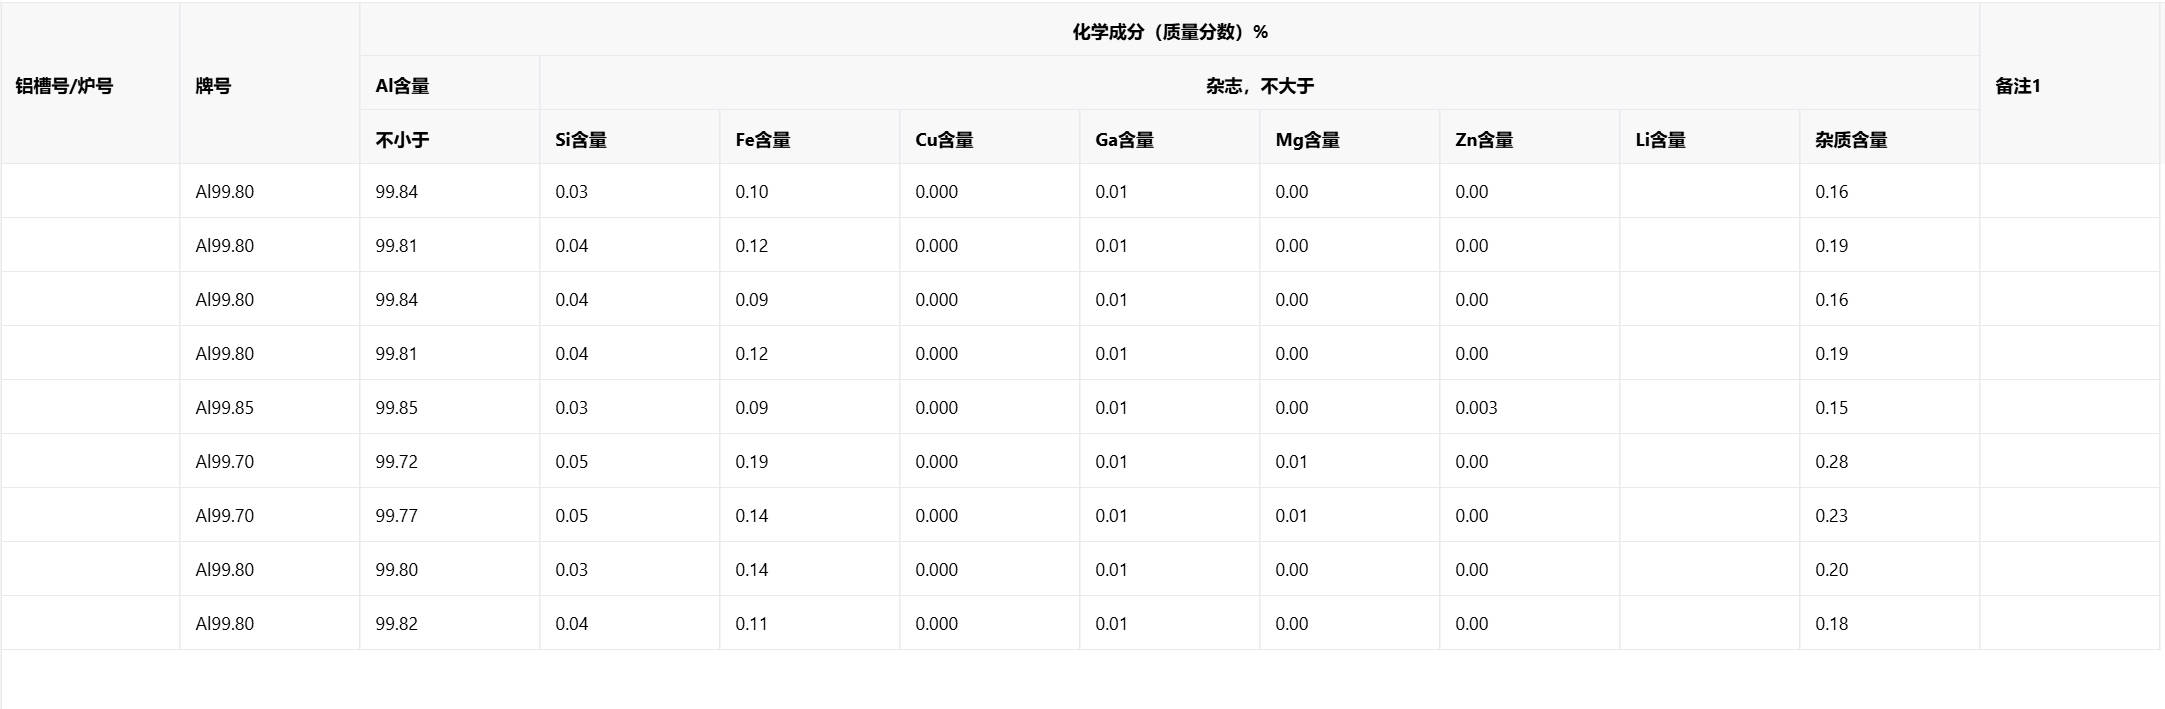Image resolution: width=2165 pixels, height=709 pixels.
Task: Select the Mg含量 column header
Action: [1307, 140]
